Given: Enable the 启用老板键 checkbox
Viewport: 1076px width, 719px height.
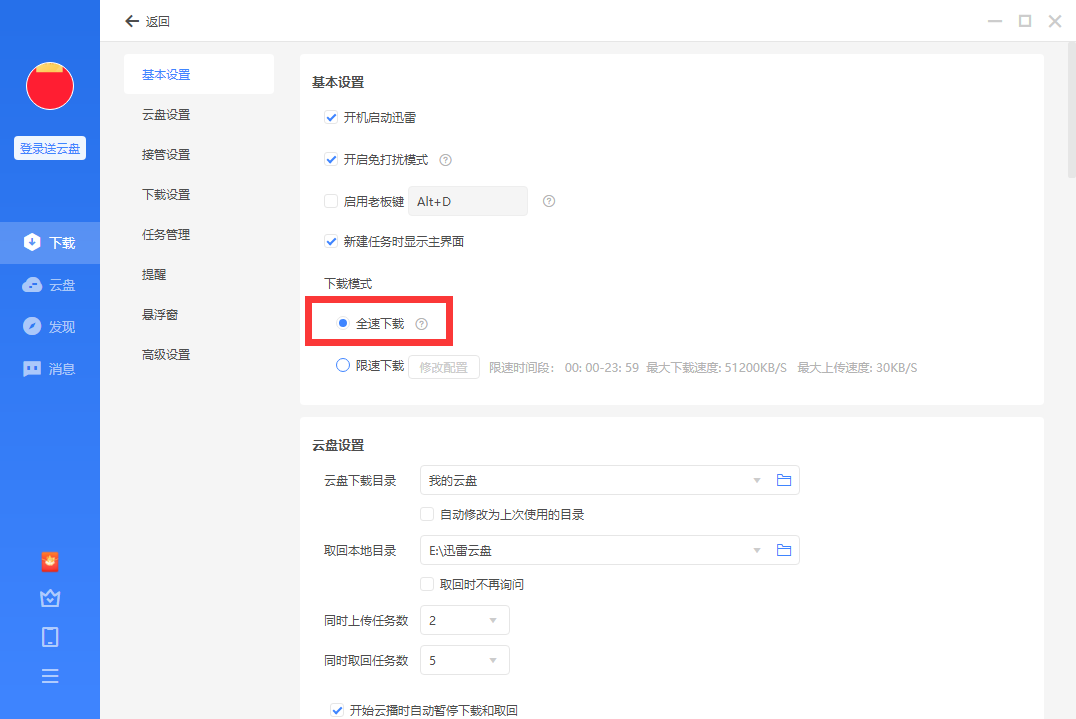Looking at the screenshot, I should pyautogui.click(x=331, y=201).
